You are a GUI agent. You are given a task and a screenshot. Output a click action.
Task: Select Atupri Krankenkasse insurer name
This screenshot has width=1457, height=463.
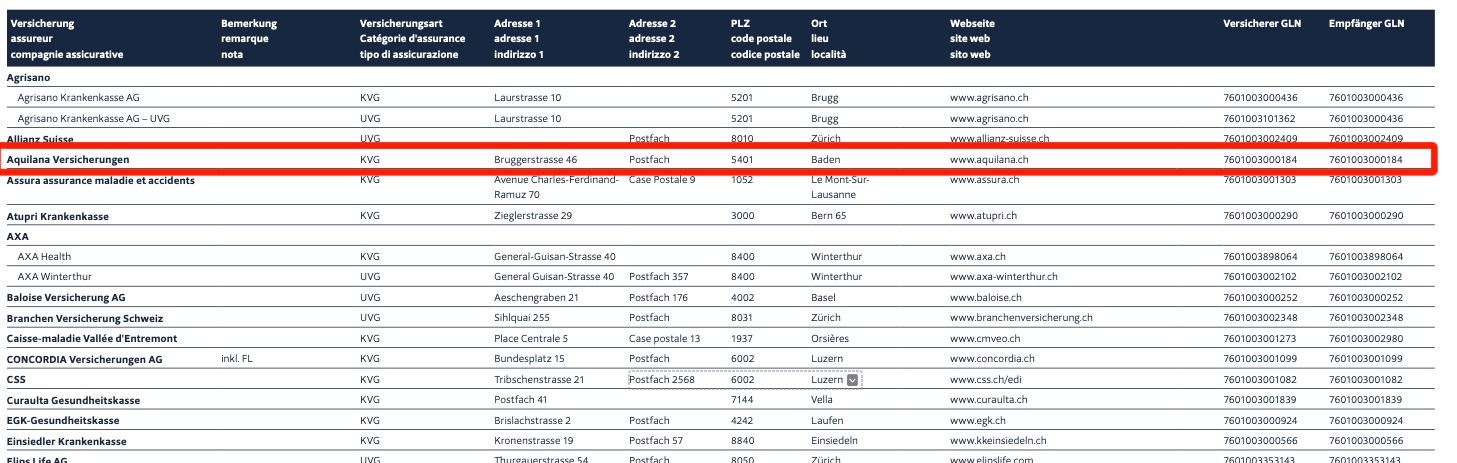tap(58, 216)
